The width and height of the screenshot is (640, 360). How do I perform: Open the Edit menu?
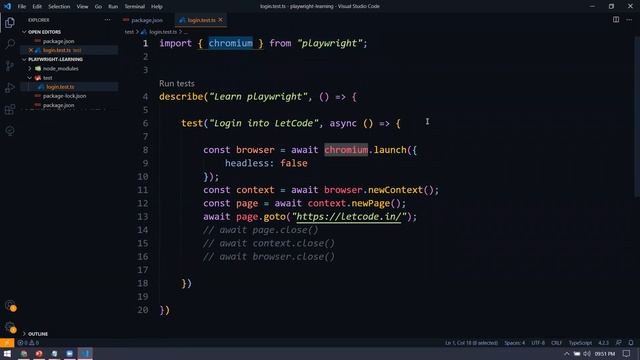click(37, 7)
